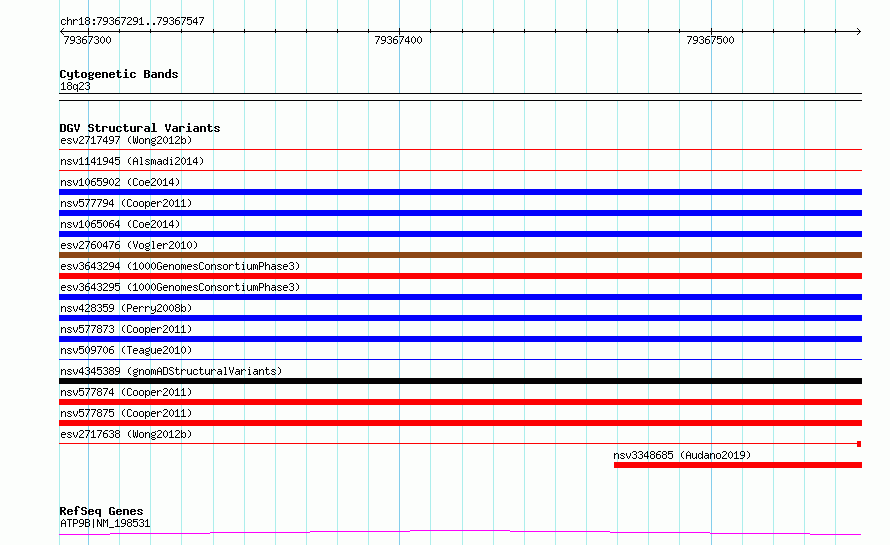This screenshot has width=890, height=545.
Task: Click the DGV Structural Variants track heading
Action: click(x=140, y=128)
